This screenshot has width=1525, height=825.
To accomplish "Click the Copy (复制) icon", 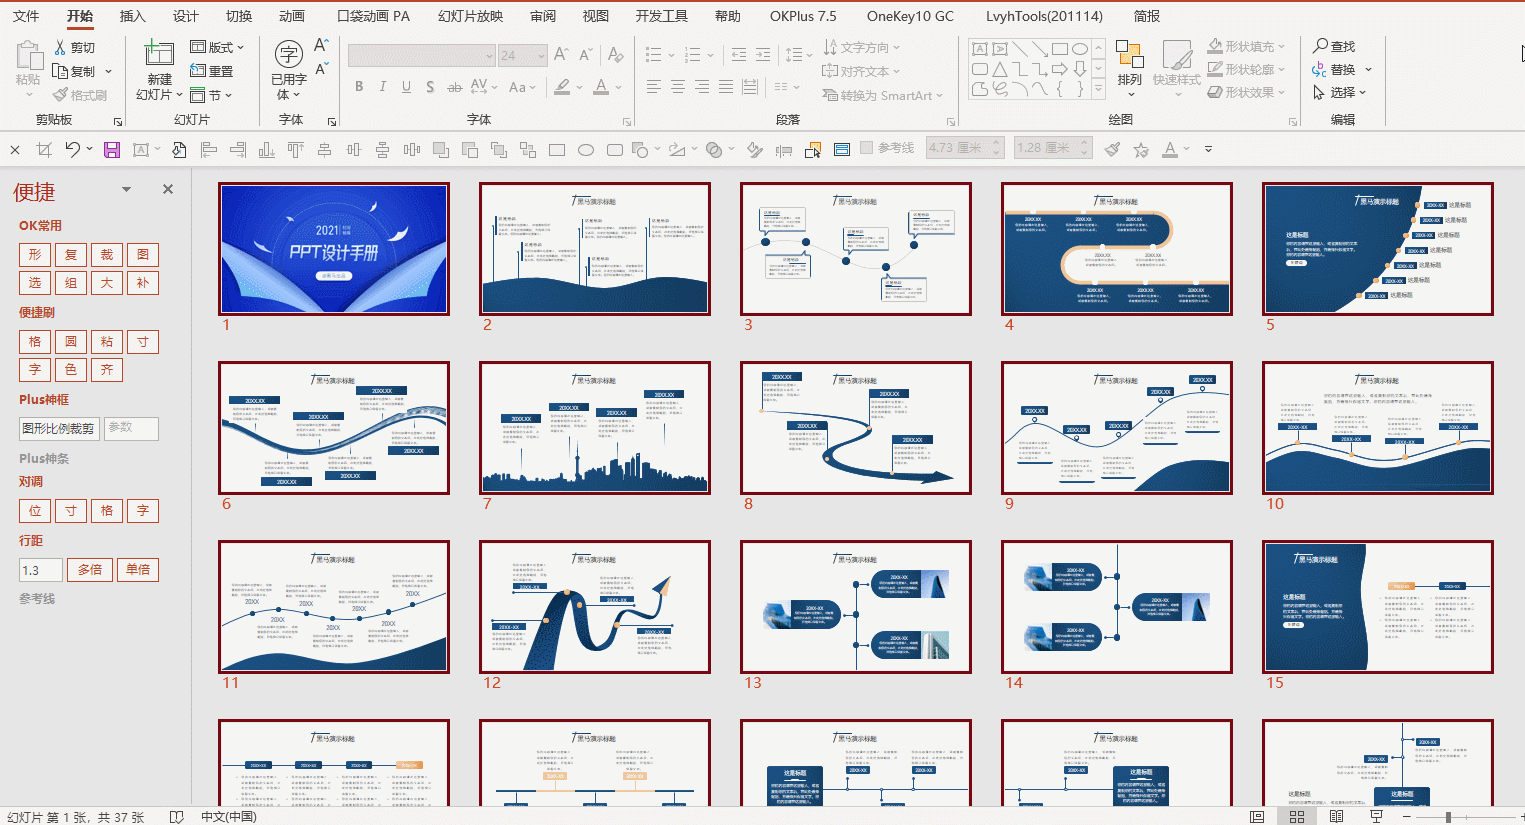I will pos(60,71).
